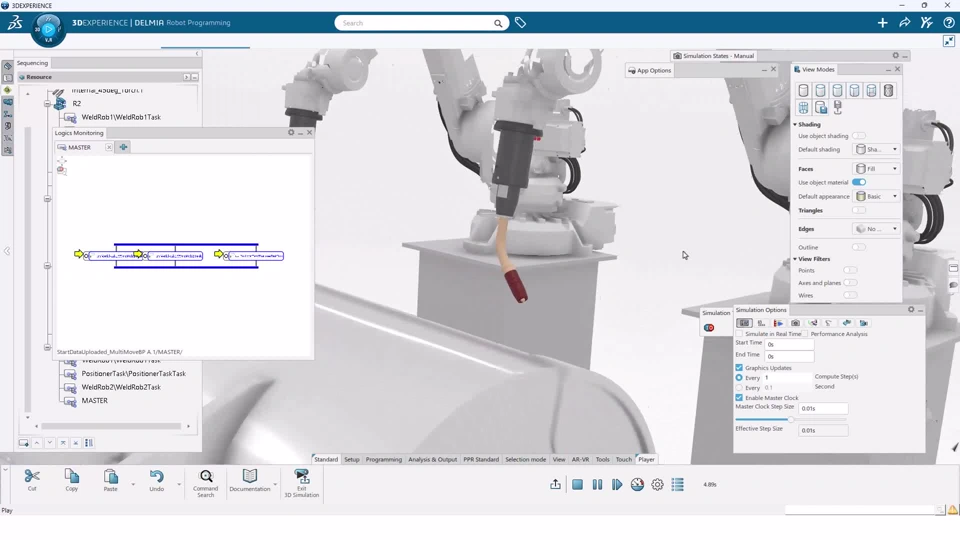This screenshot has width=960, height=540.
Task: Select the MASTER tab in Logics Monitoring
Action: (80, 148)
